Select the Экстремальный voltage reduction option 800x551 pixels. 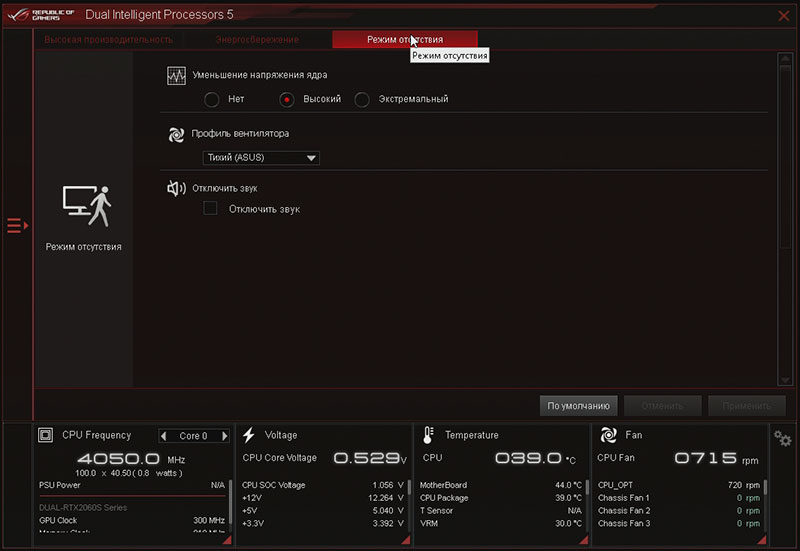pyautogui.click(x=362, y=99)
